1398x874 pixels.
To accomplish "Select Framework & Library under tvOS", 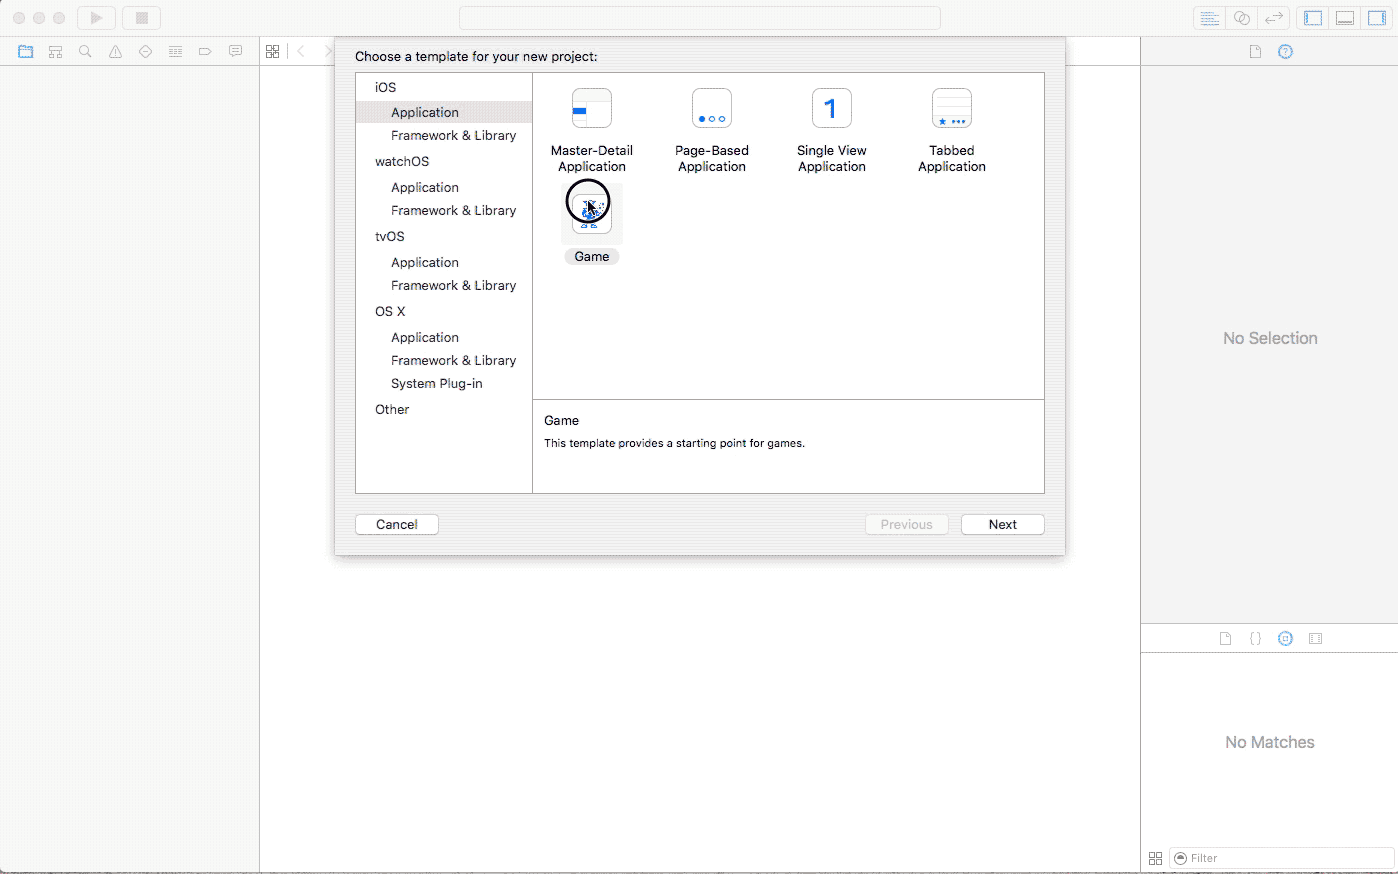I will tap(454, 285).
